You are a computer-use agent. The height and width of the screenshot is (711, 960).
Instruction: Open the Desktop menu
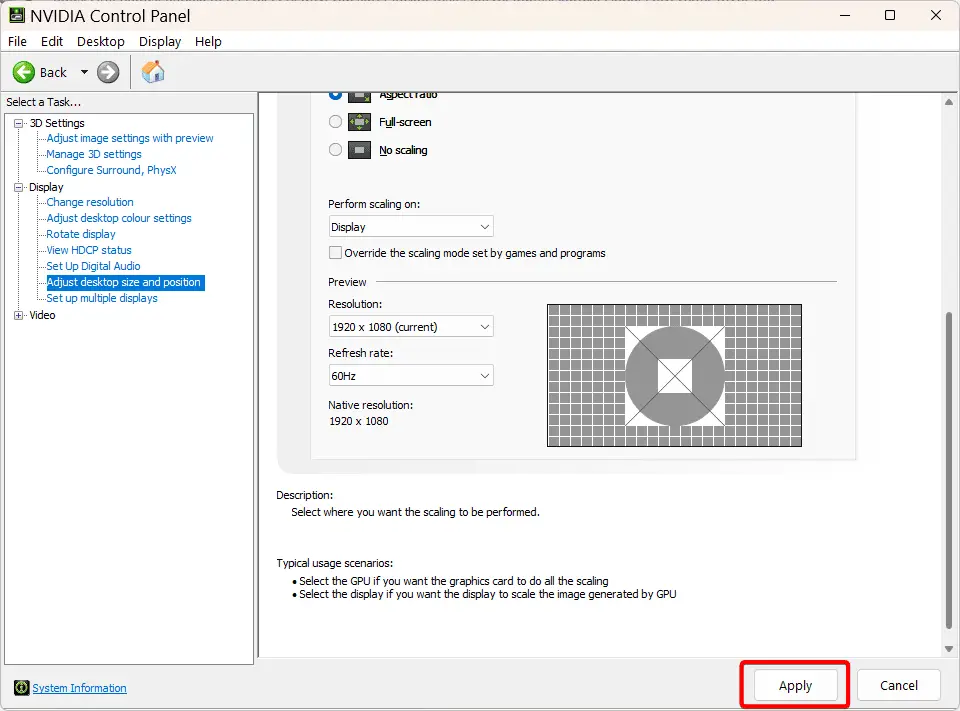pyautogui.click(x=100, y=42)
